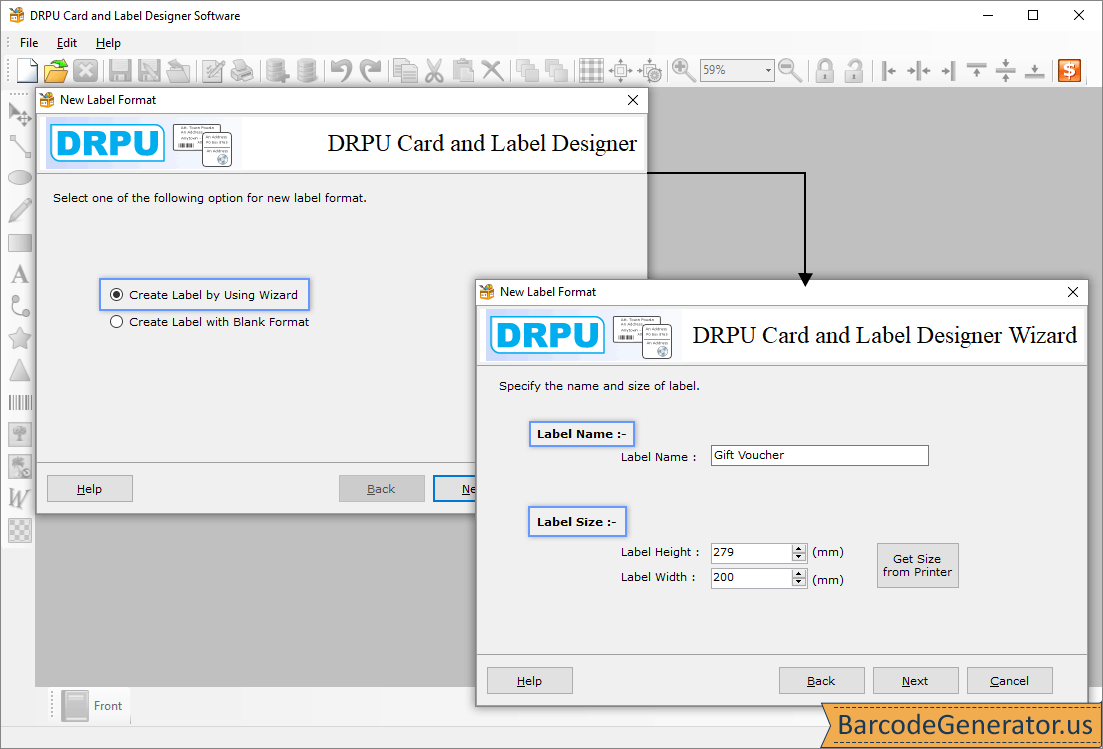Select the Star shape tool

pos(20,338)
